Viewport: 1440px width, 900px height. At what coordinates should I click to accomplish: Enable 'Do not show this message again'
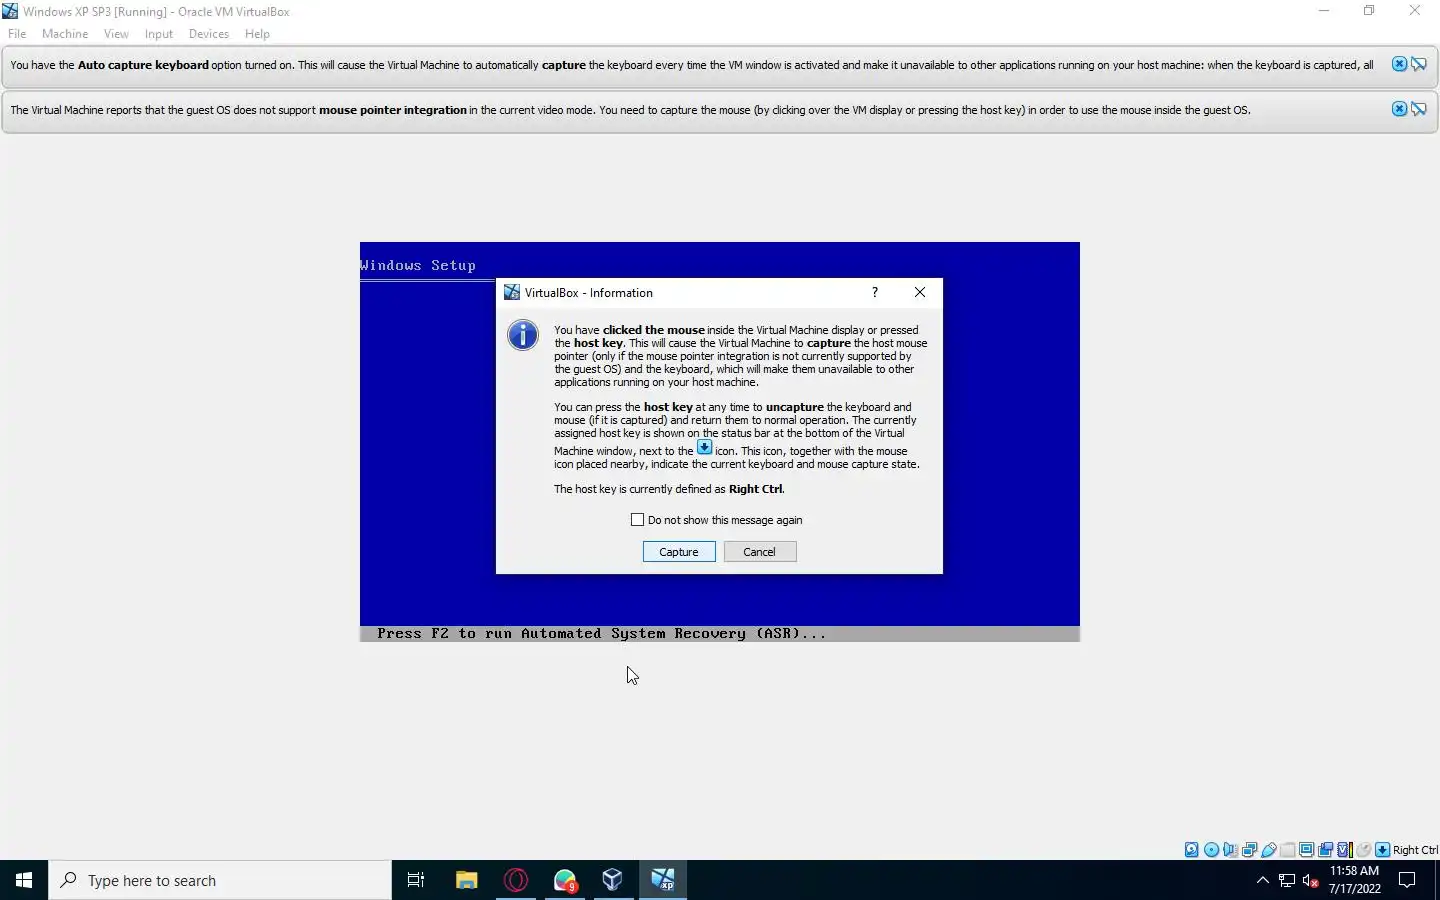(637, 520)
